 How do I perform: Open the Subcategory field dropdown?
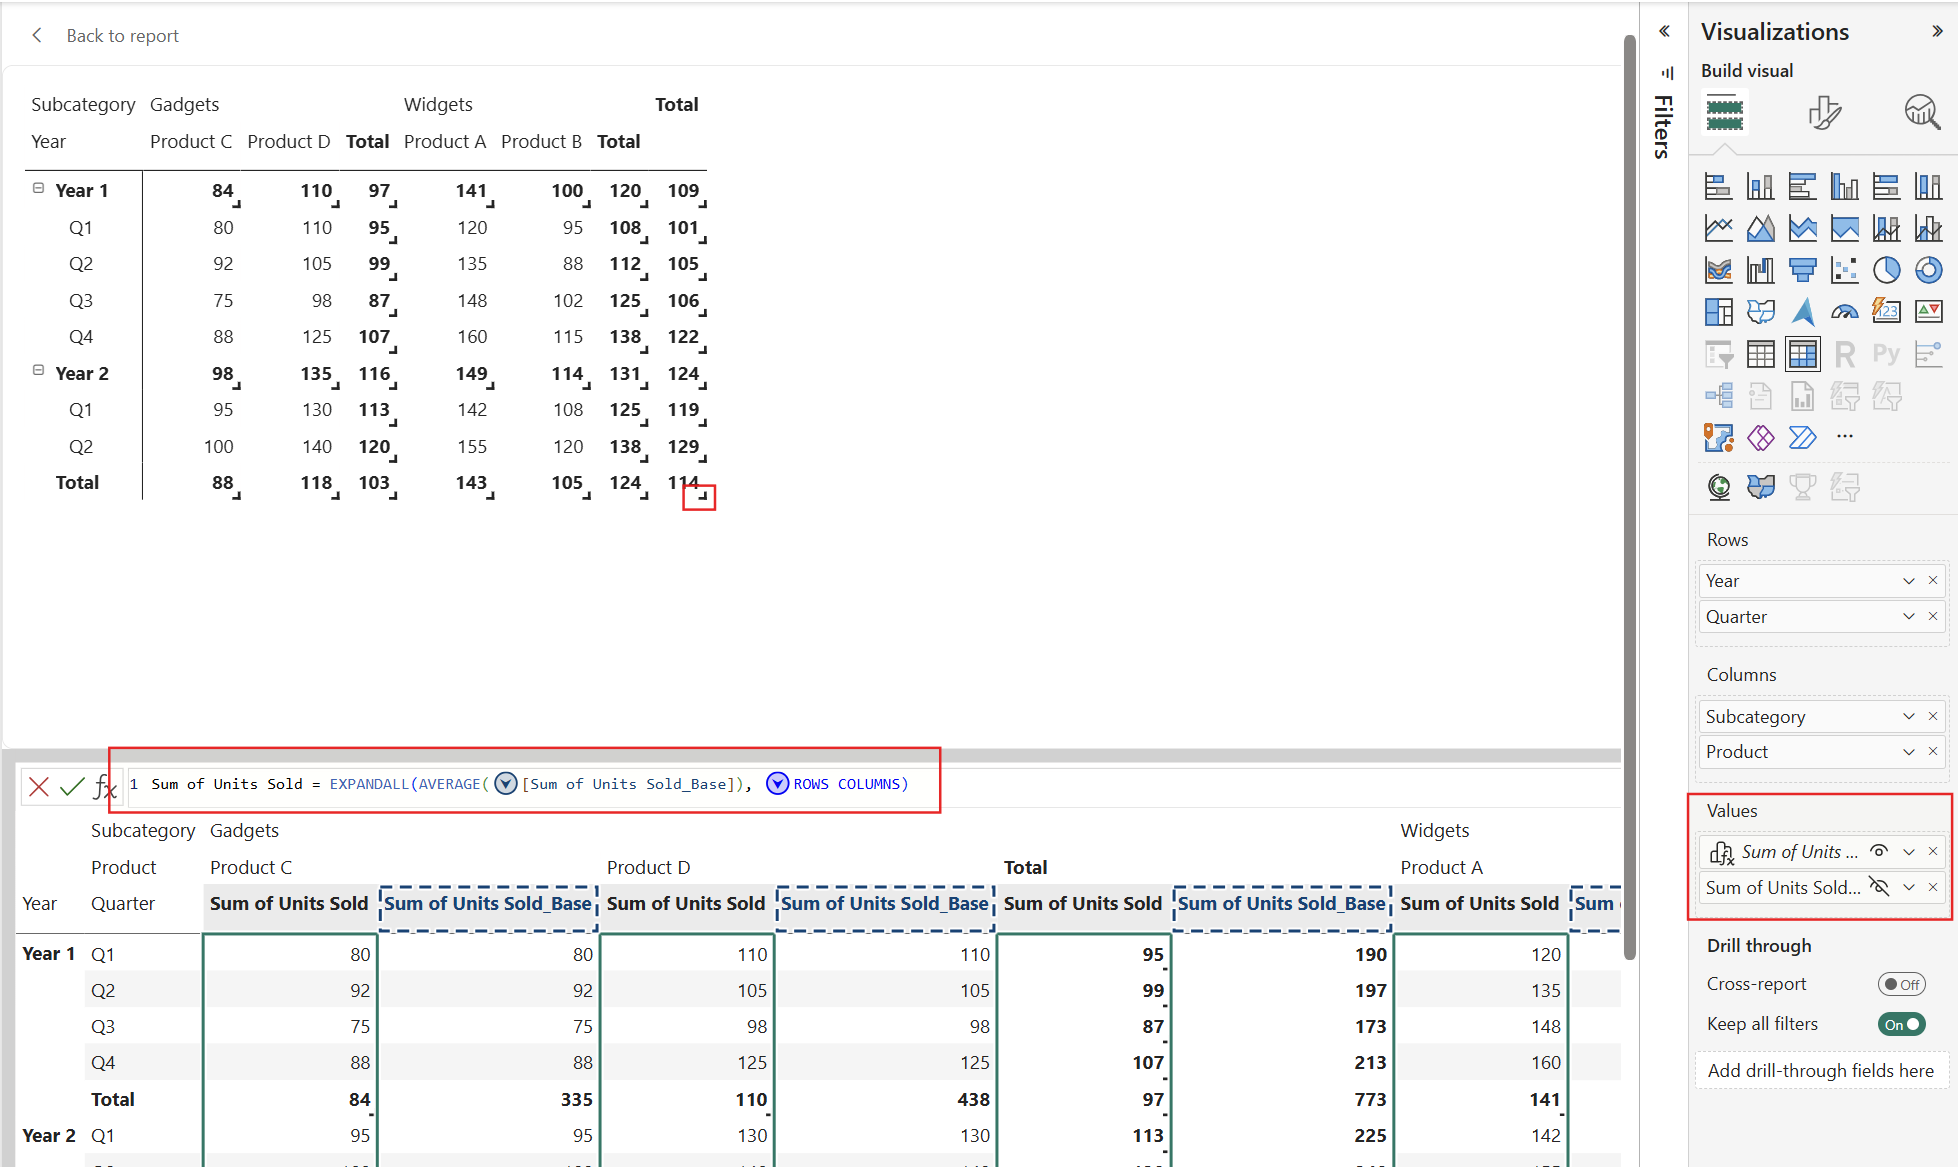pyautogui.click(x=1908, y=716)
